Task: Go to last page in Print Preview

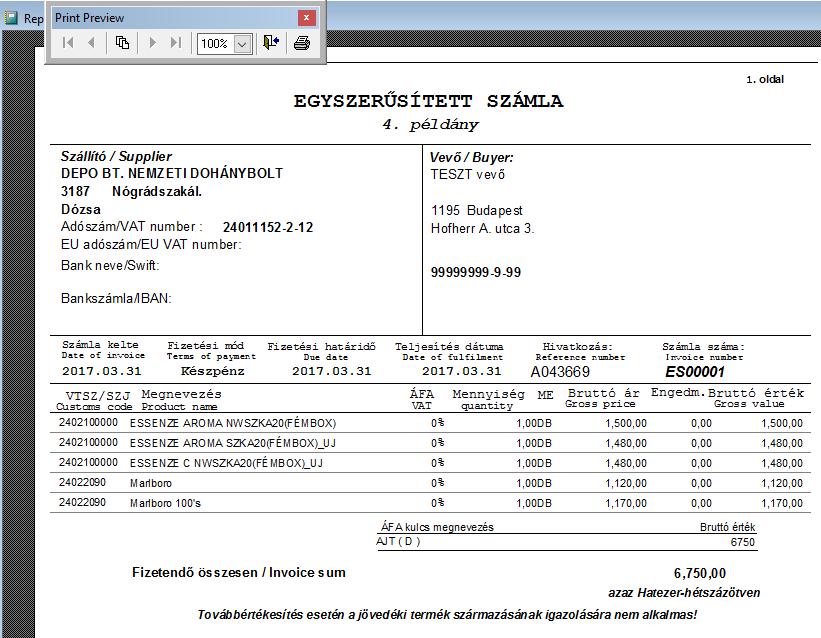Action: click(176, 42)
